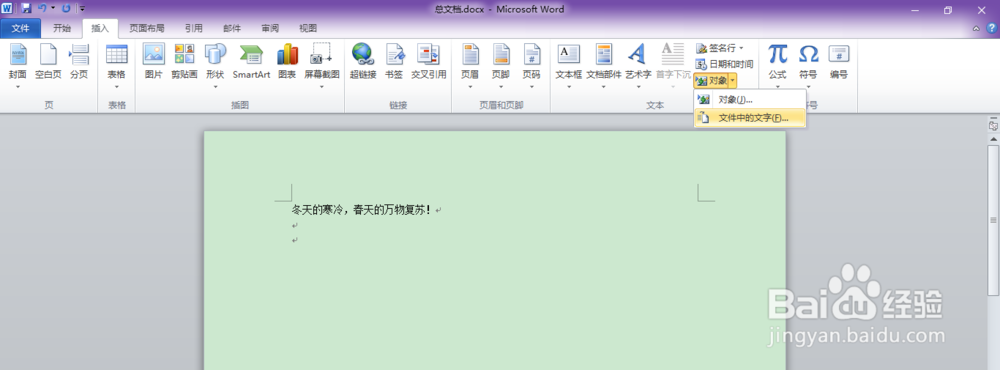
Task: Open the Customize Quick Access Toolbar dropdown
Action: tap(82, 9)
